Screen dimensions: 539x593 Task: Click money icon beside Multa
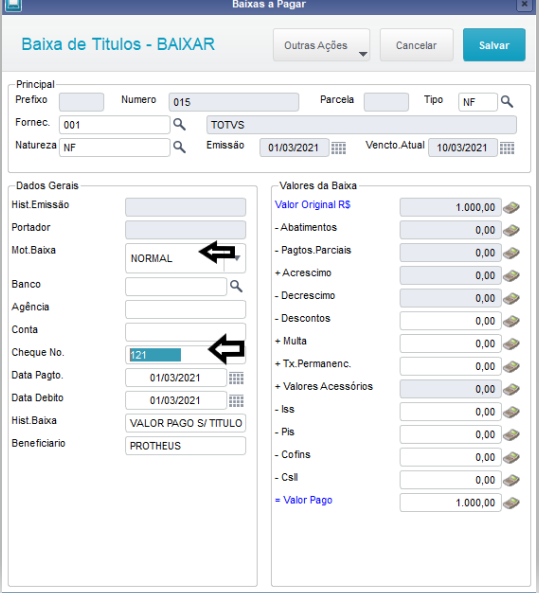(x=511, y=344)
